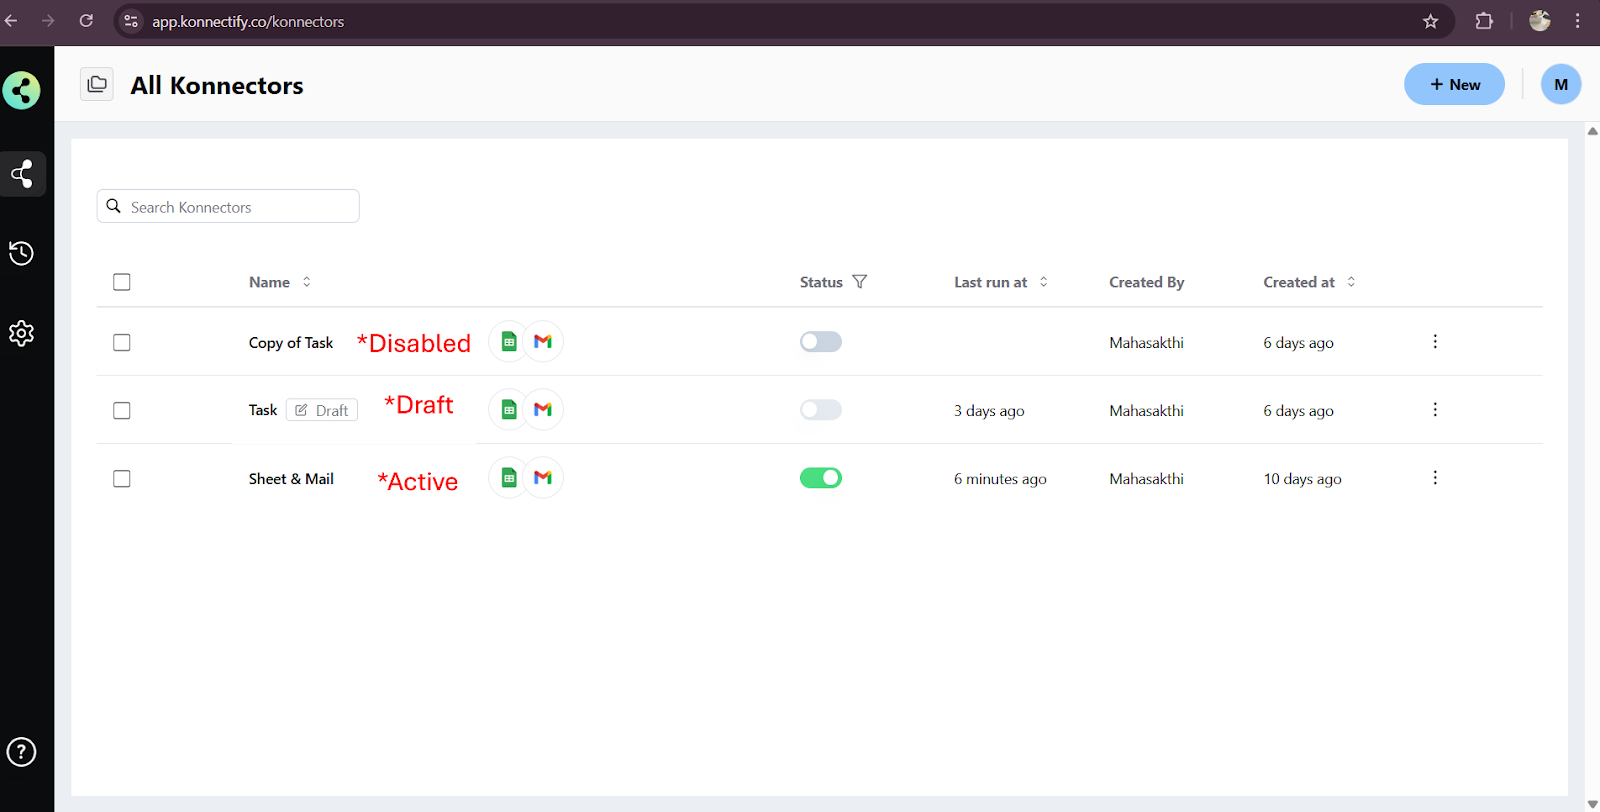Sort by Last run at arrows

(1044, 282)
